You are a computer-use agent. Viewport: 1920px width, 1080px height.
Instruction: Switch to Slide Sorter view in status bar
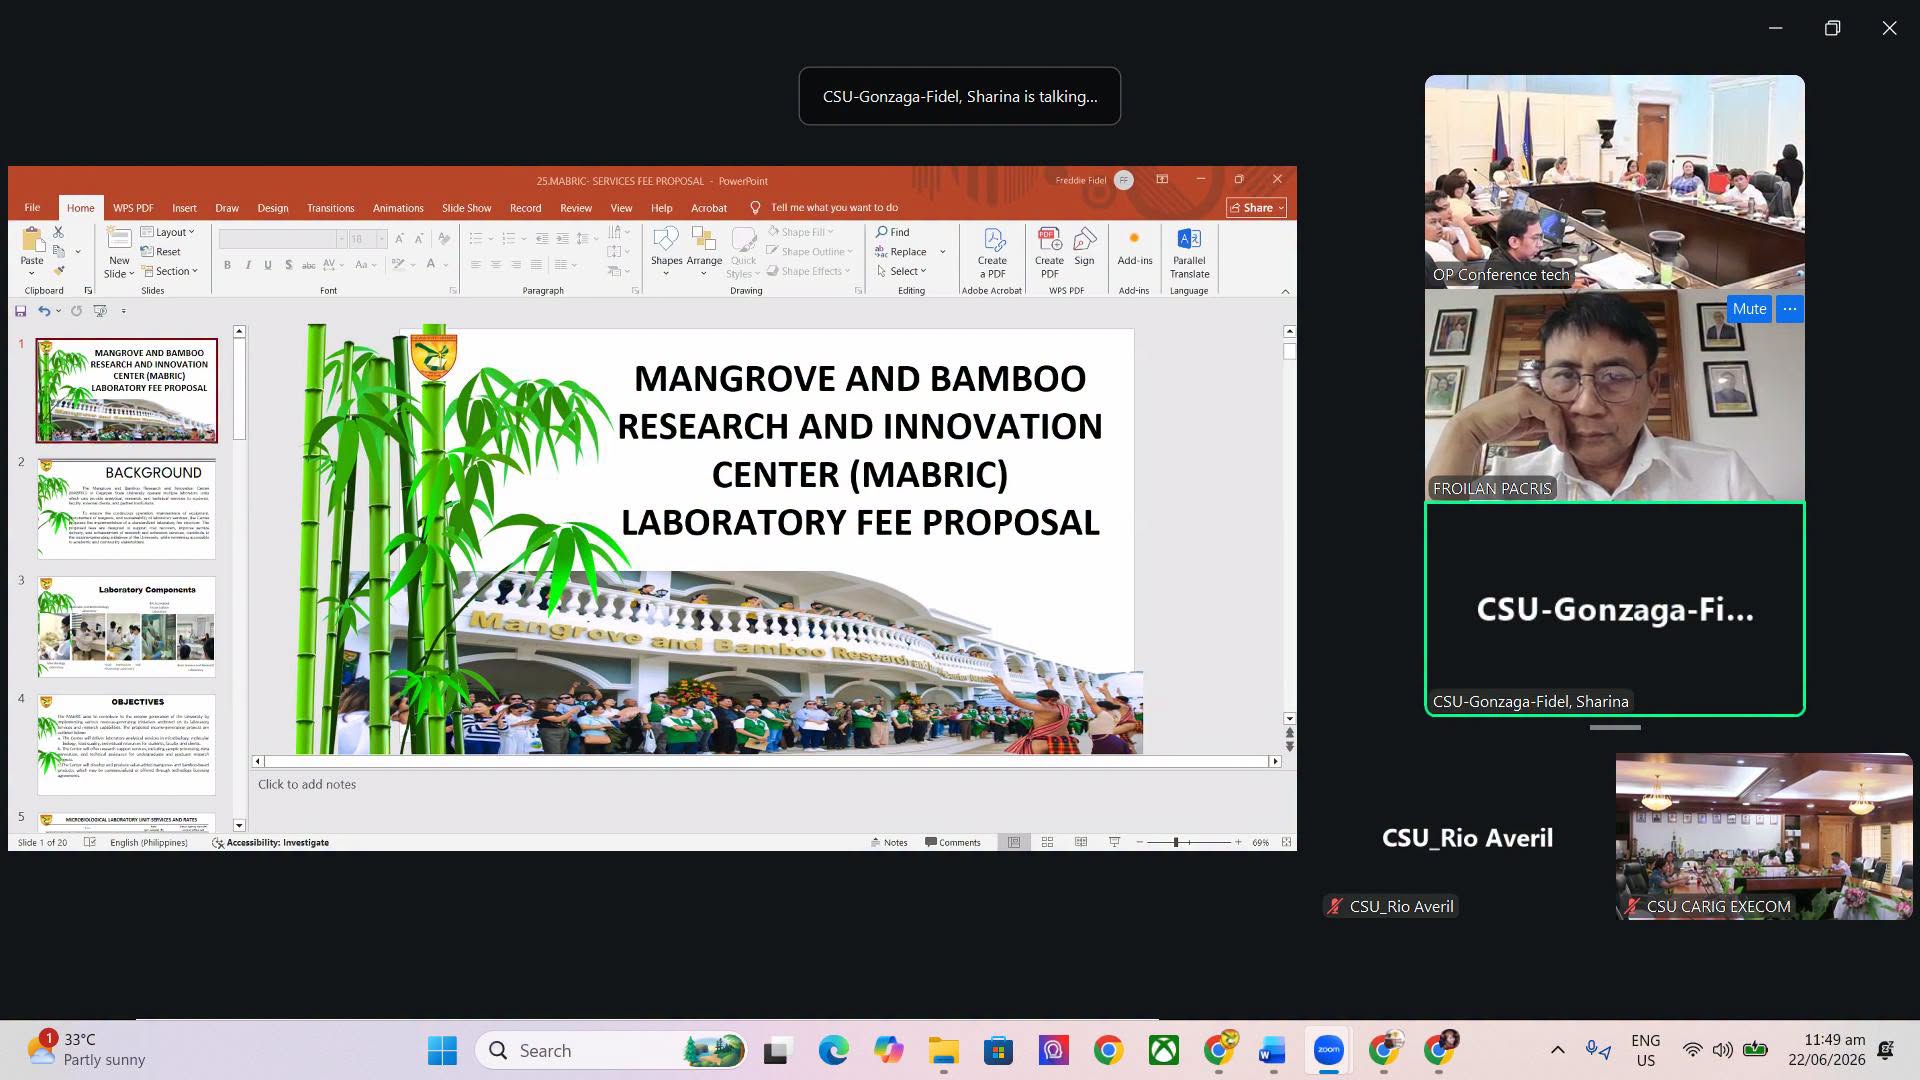pyautogui.click(x=1047, y=842)
